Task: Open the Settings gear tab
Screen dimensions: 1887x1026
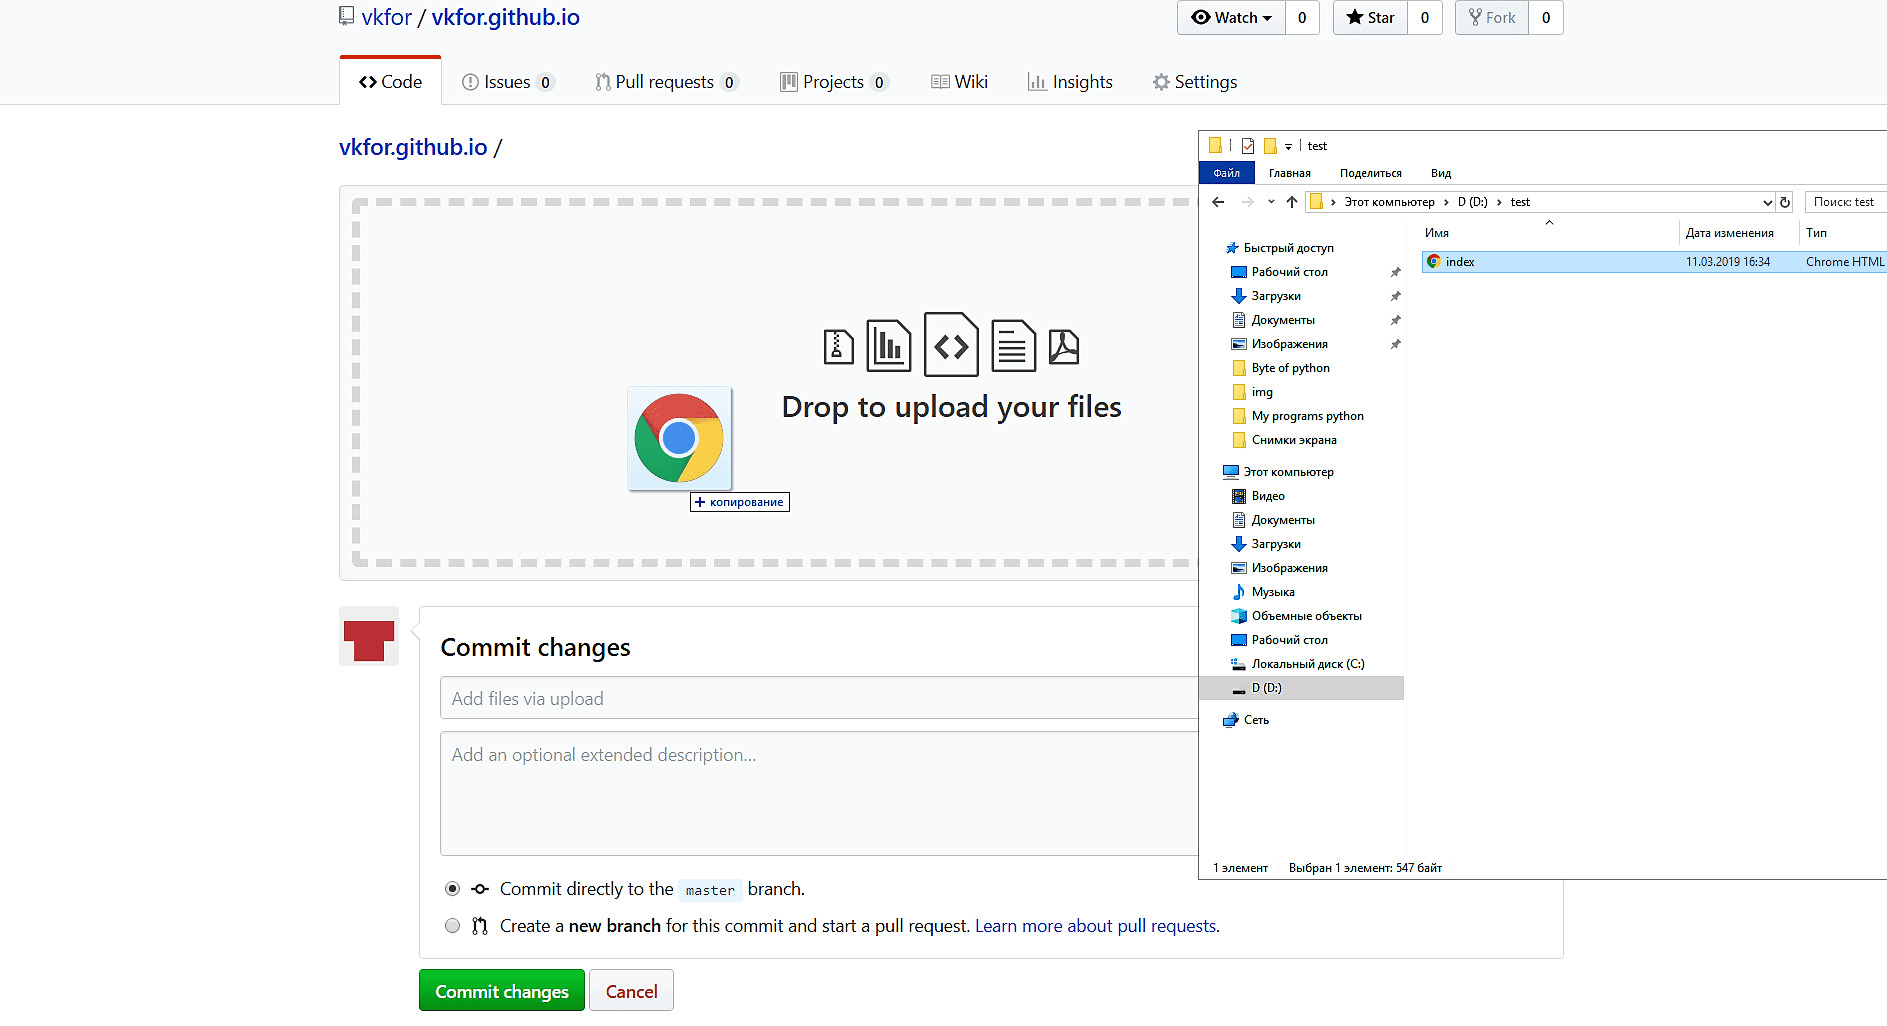Action: point(1195,82)
